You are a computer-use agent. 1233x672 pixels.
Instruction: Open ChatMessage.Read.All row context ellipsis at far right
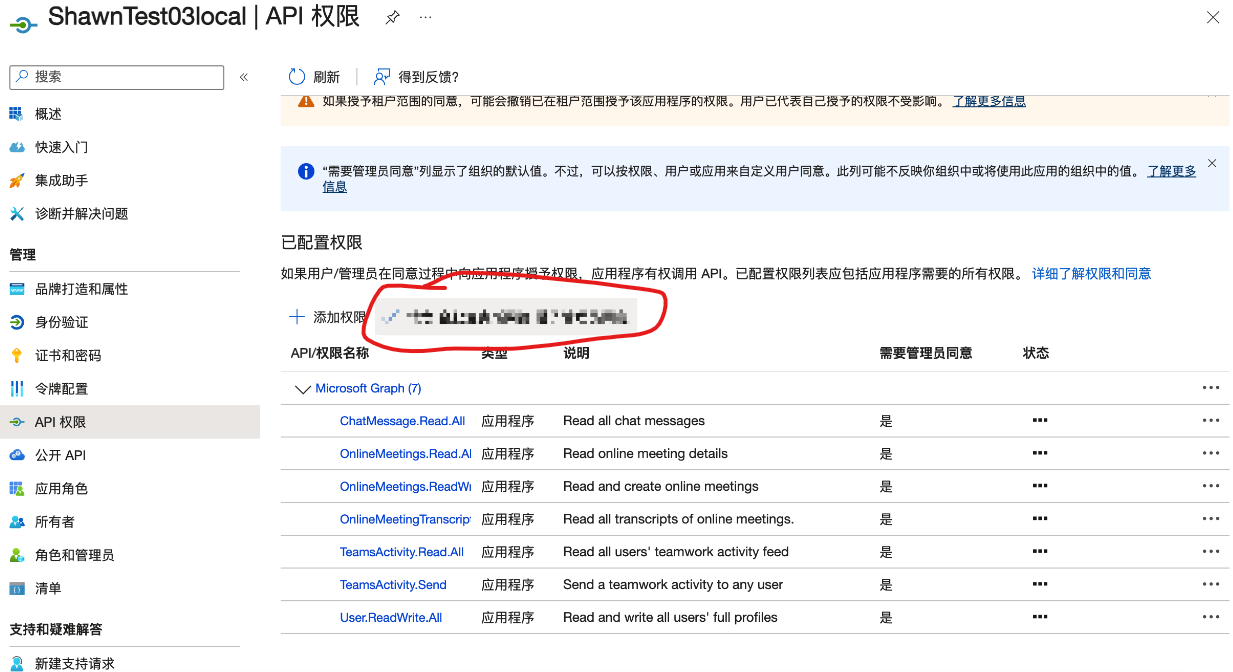(x=1211, y=421)
